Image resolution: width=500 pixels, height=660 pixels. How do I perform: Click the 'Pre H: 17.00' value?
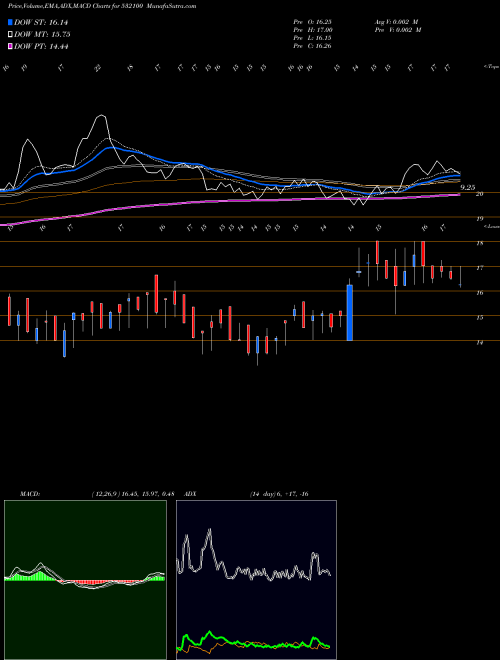(x=312, y=30)
